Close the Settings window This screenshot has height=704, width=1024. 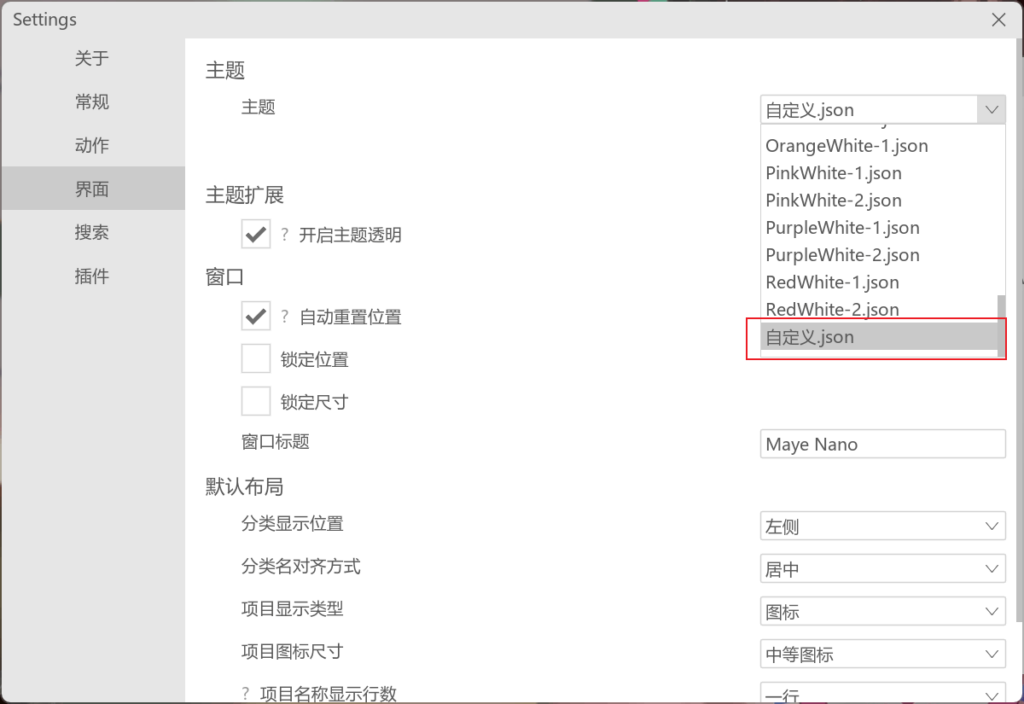pos(998,20)
